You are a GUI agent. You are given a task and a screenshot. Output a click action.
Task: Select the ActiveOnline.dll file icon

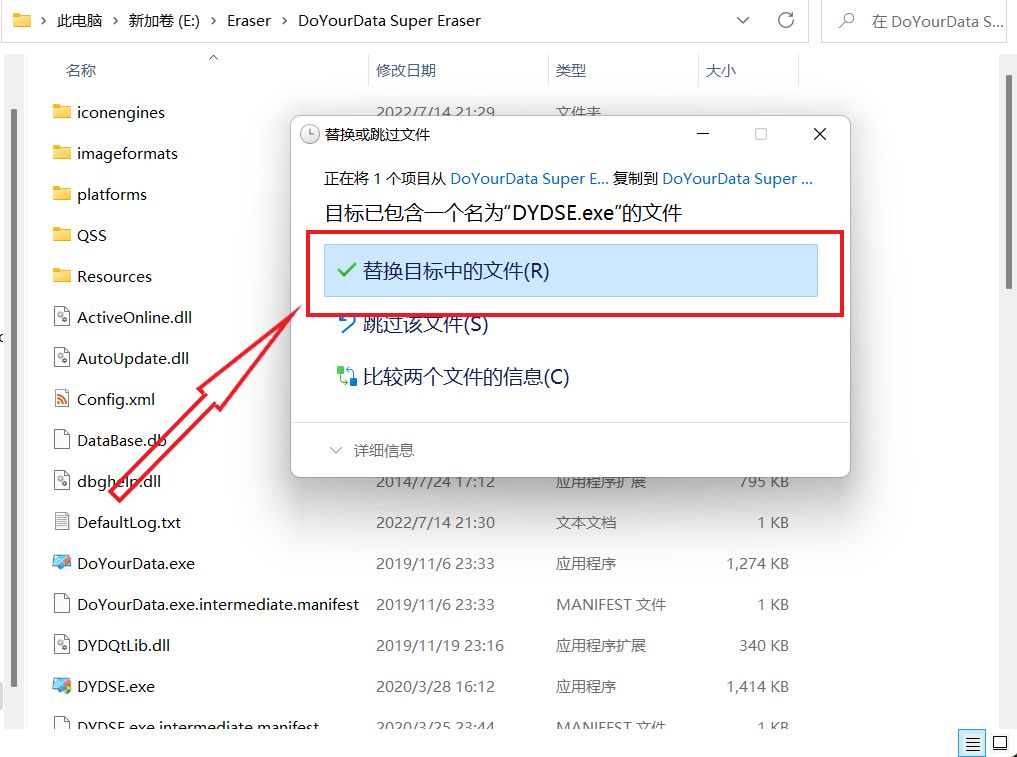pyautogui.click(x=62, y=317)
